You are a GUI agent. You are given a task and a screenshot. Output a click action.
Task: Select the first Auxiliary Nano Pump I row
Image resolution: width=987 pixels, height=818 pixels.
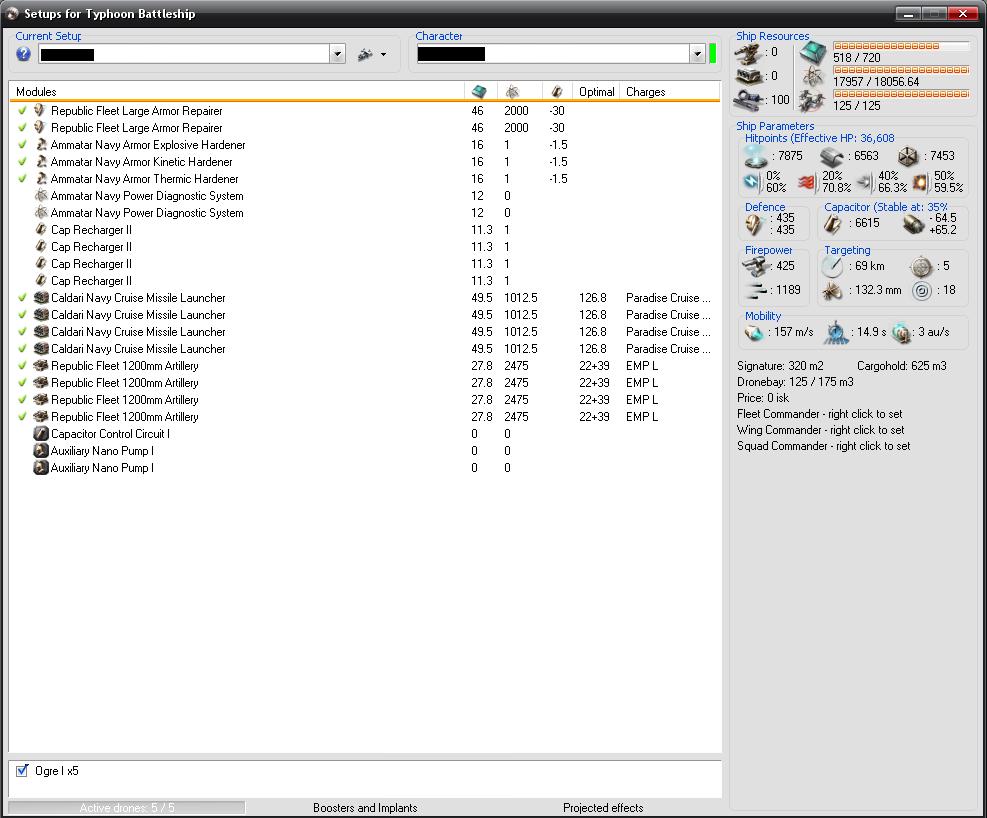click(x=365, y=451)
